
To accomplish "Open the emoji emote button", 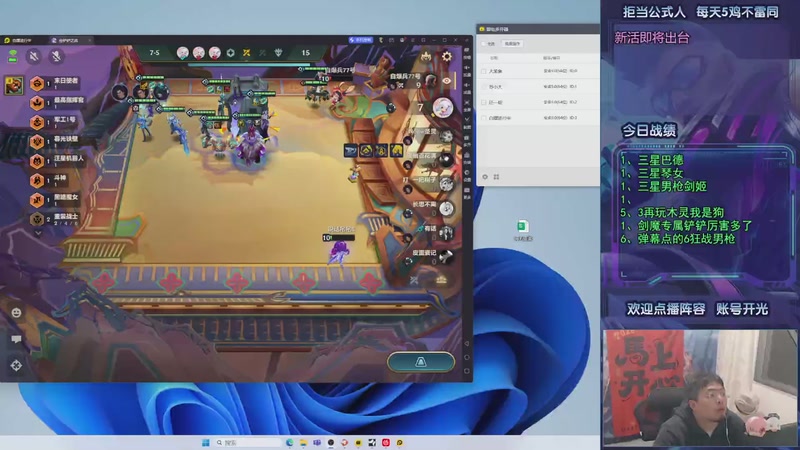I will pos(16,313).
